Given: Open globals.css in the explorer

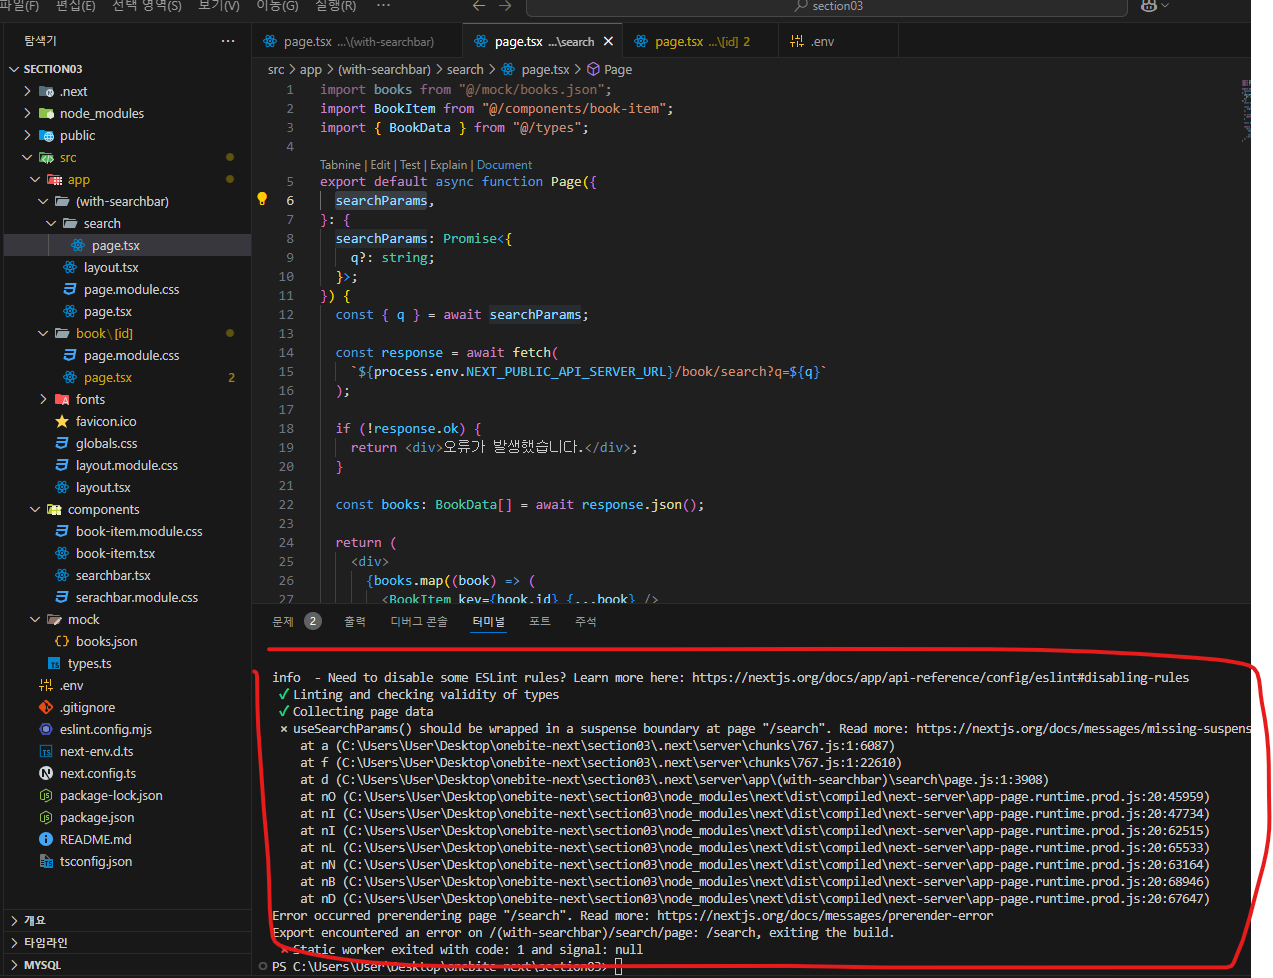Looking at the screenshot, I should (126, 443).
